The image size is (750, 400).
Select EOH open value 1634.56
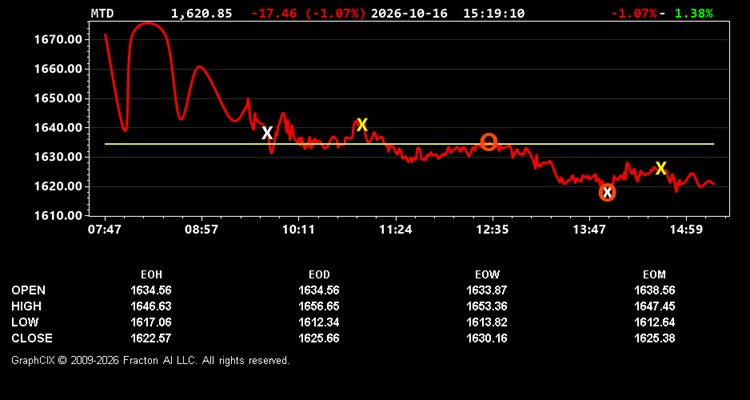click(x=151, y=290)
